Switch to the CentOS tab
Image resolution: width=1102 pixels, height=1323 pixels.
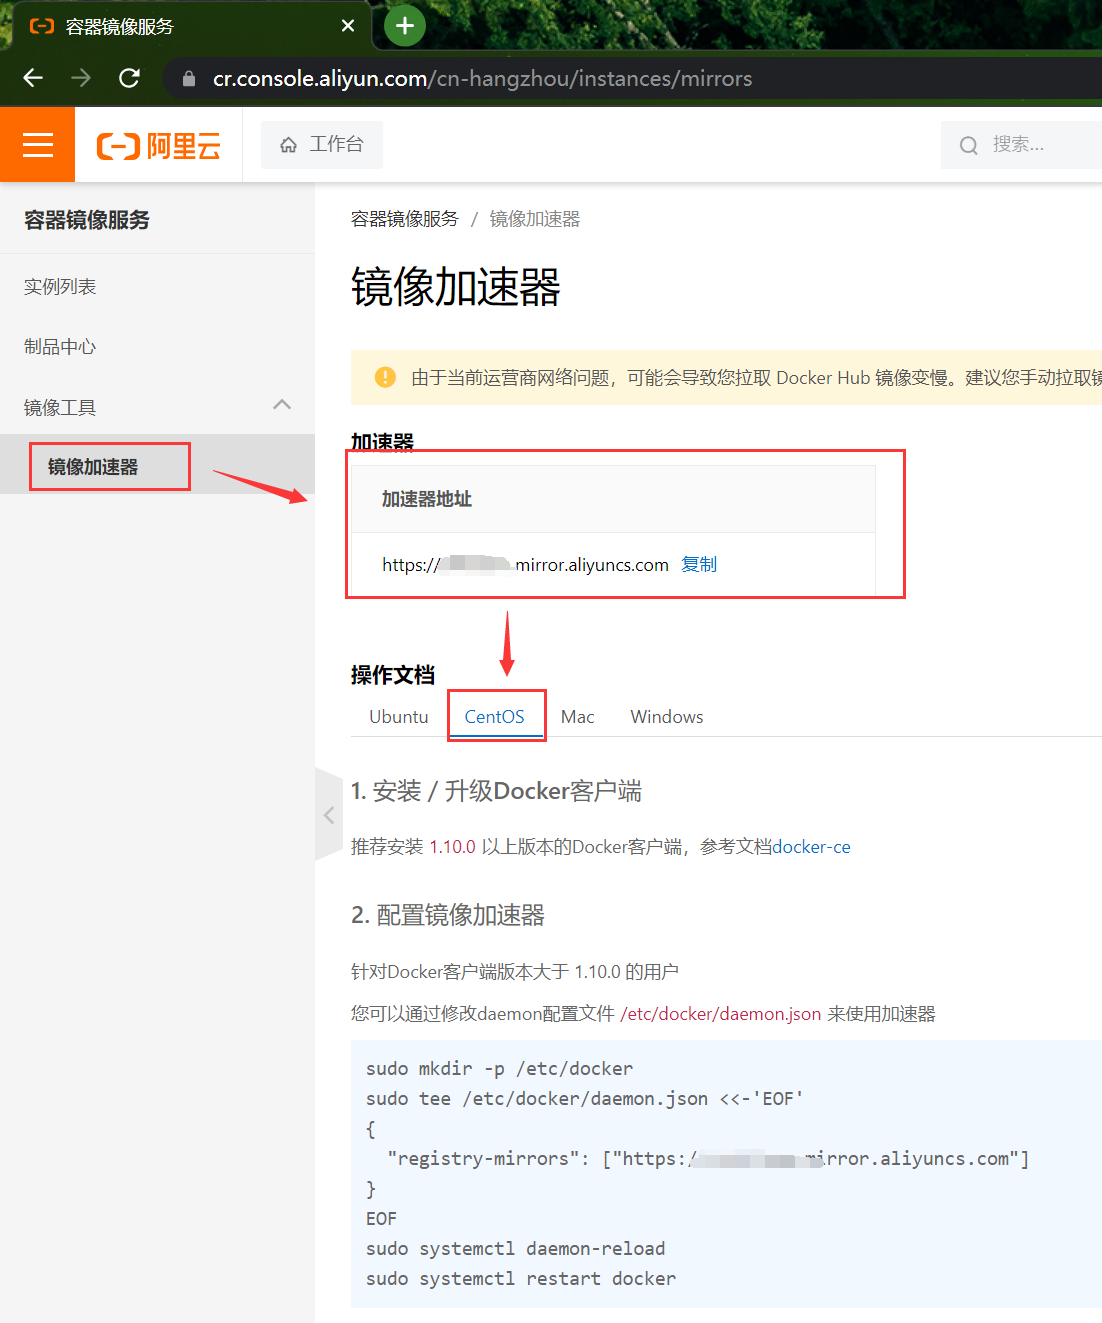tap(494, 716)
